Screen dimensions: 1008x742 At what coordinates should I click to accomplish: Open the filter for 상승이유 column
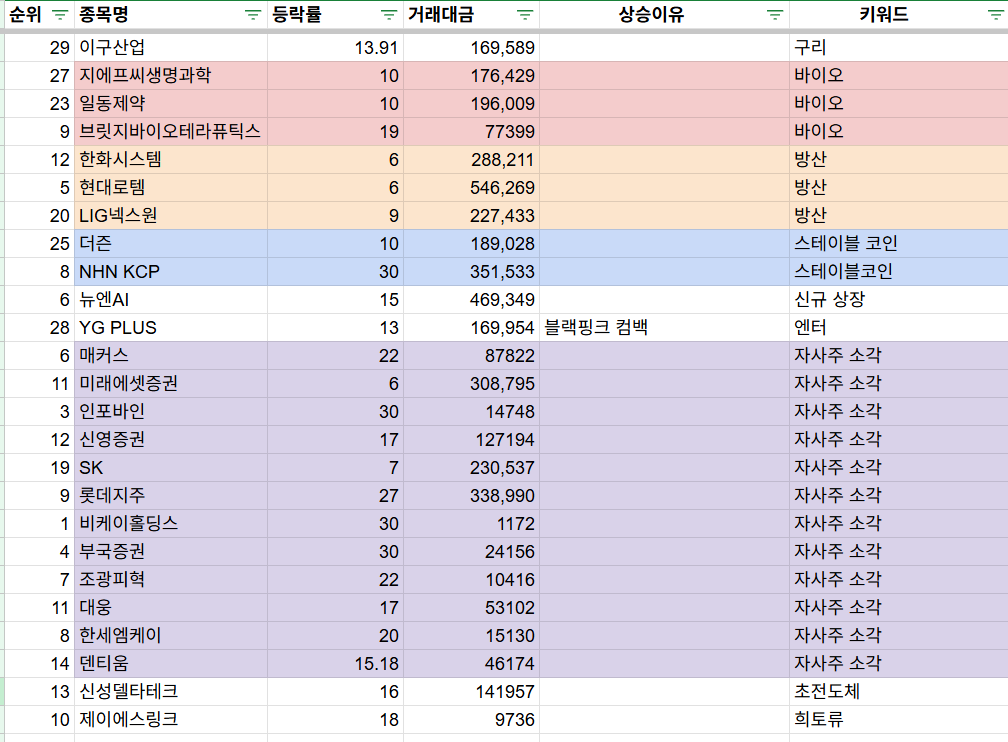point(775,15)
